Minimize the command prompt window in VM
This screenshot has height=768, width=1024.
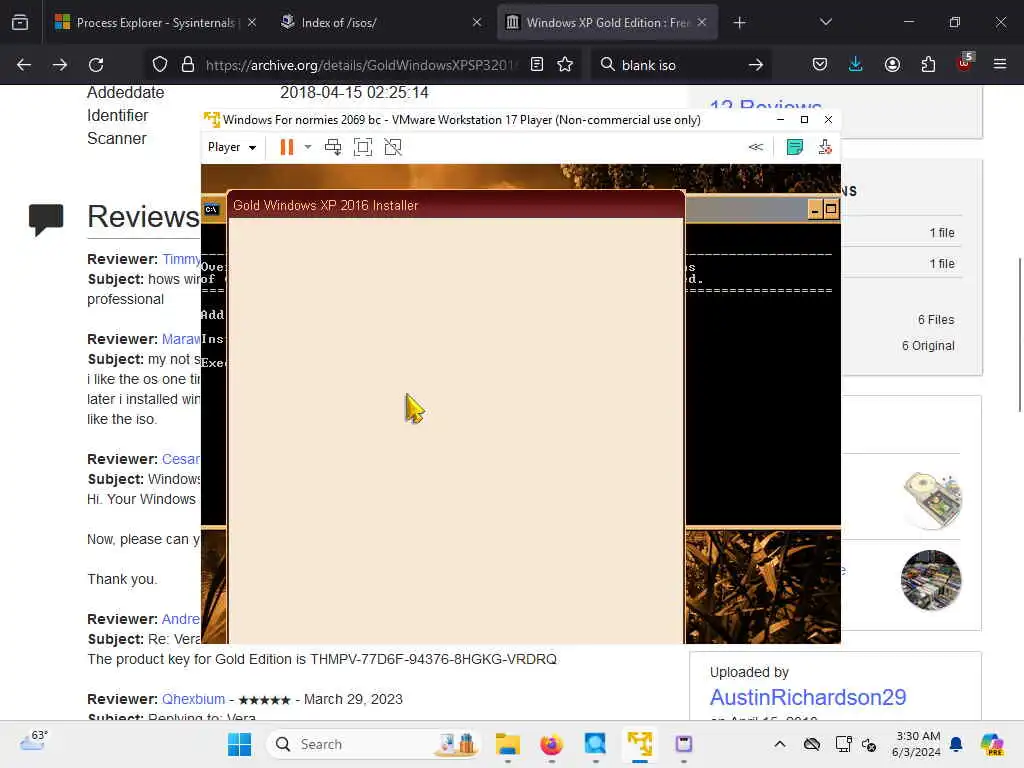814,210
